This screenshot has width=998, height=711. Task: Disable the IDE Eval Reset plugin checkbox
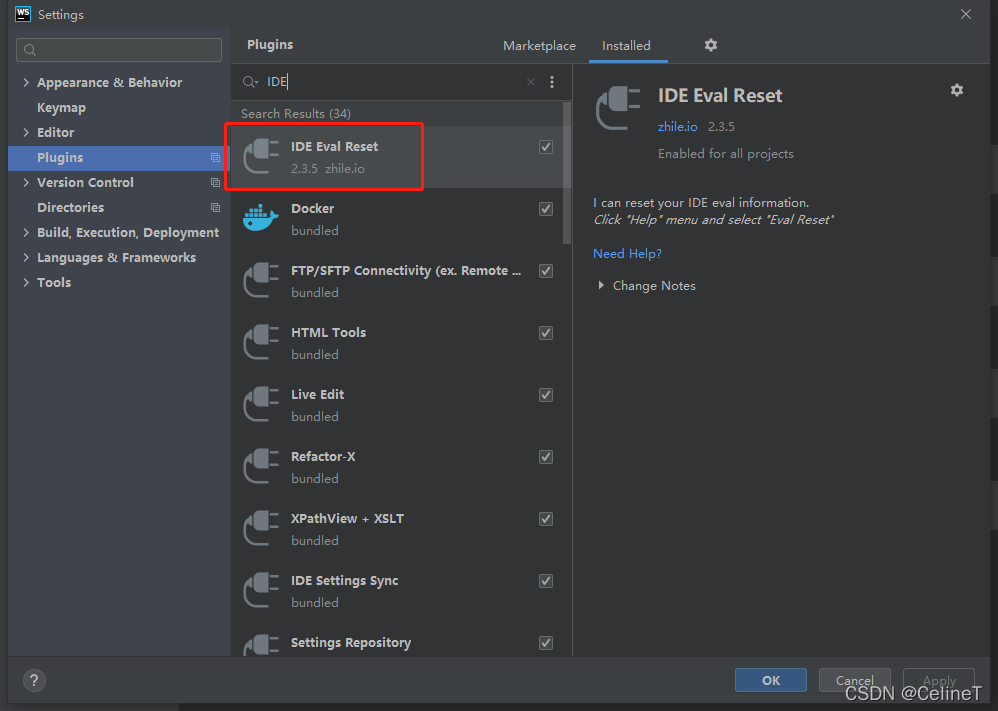click(546, 147)
